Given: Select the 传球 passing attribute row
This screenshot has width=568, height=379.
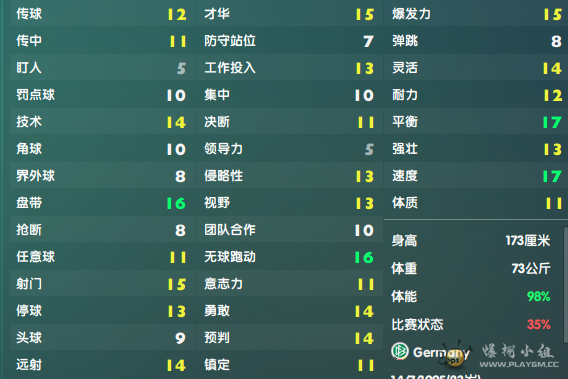Looking at the screenshot, I should coord(102,14).
